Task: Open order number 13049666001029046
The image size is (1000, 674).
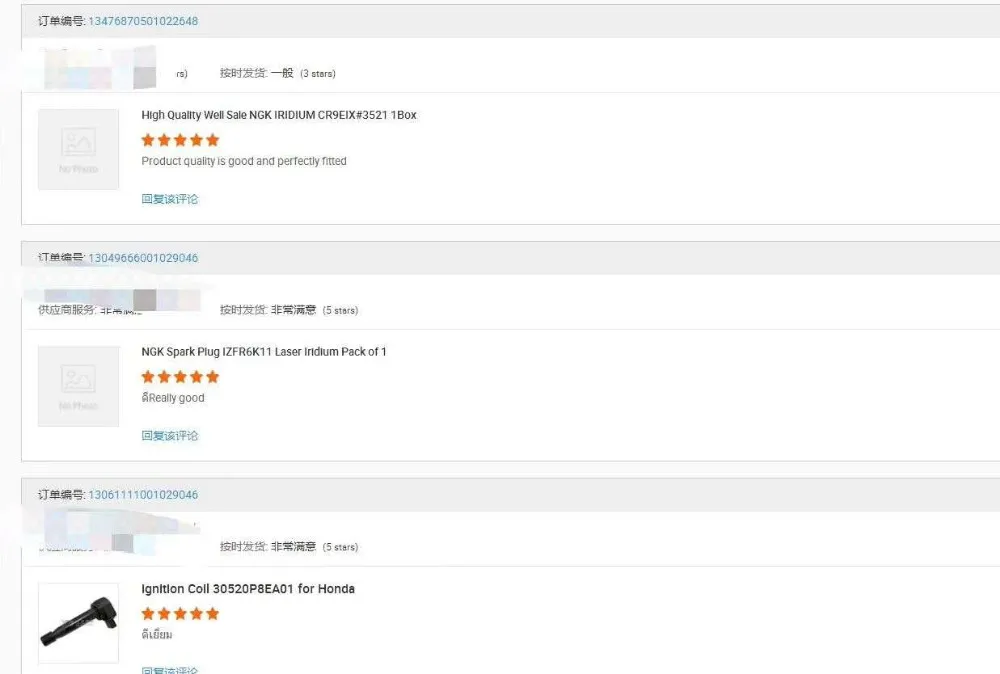Action: 143,258
